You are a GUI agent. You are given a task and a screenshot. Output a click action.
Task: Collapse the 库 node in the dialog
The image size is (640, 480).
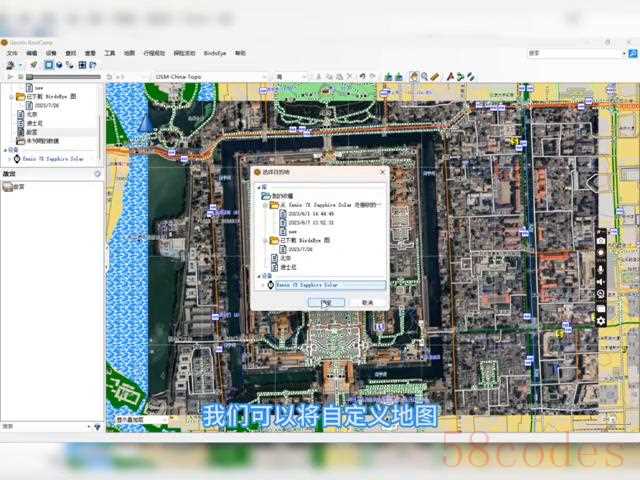[x=259, y=187]
